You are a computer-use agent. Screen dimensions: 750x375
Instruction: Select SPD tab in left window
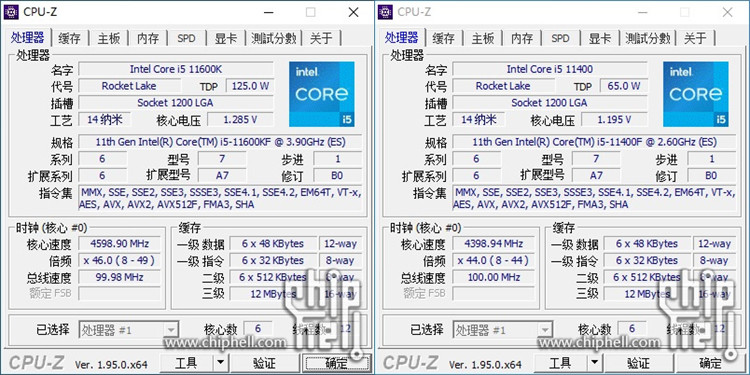[x=187, y=38]
